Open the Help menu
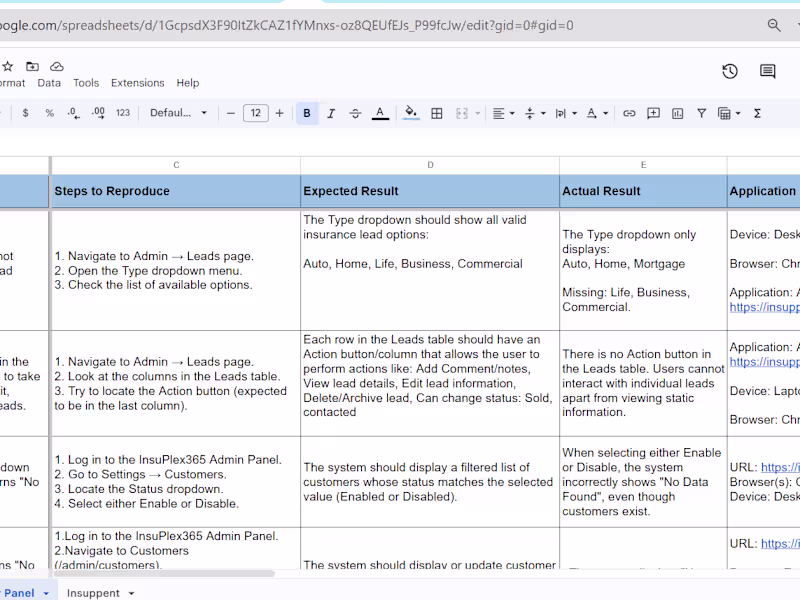This screenshot has width=800, height=600. click(x=188, y=83)
